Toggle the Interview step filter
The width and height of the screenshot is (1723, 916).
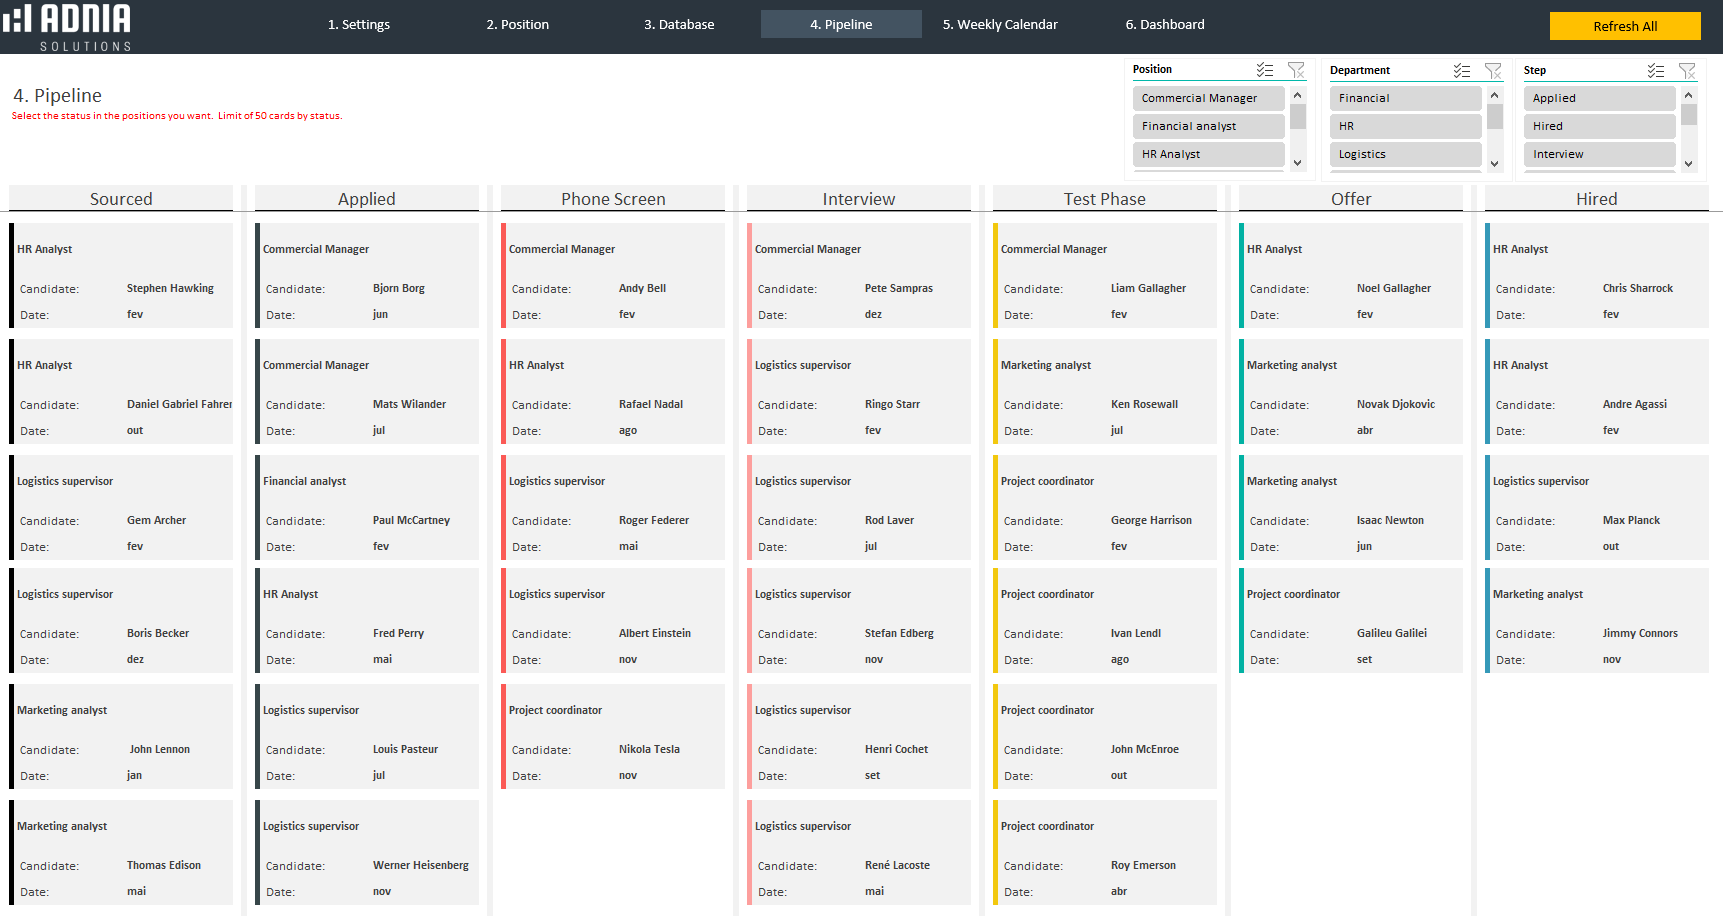coord(1598,154)
